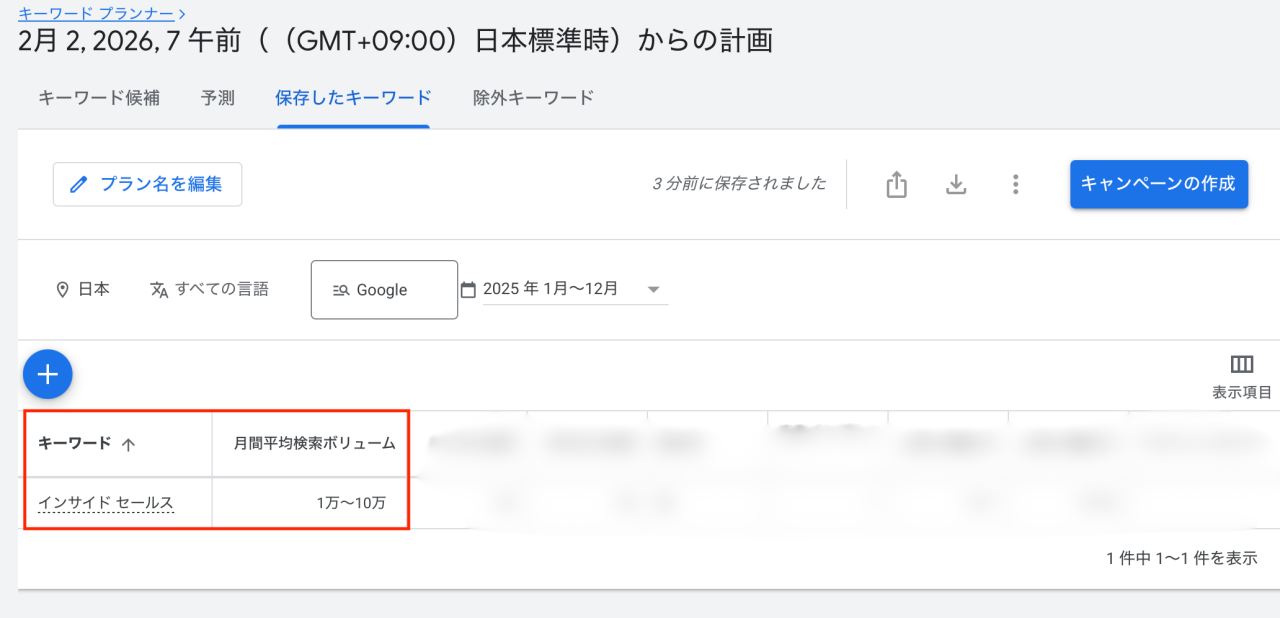Sort by キーワード column arrow
The width and height of the screenshot is (1280, 618).
tap(128, 445)
